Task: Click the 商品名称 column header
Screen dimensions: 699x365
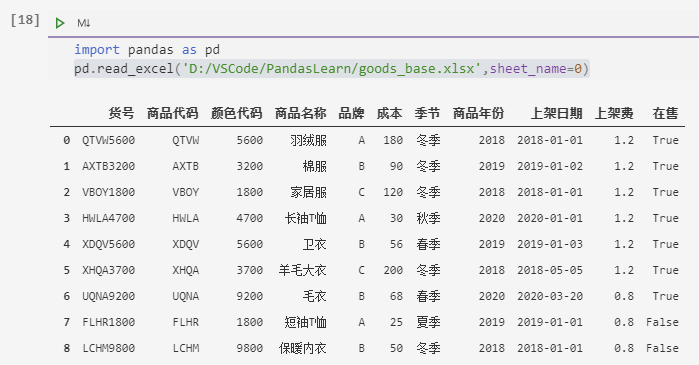Action: pyautogui.click(x=300, y=113)
